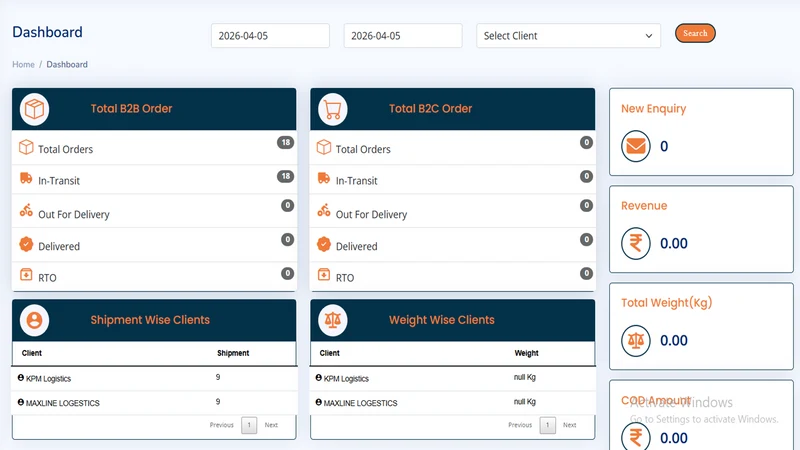Screen dimensions: 800x450
Task: Click the Out For Delivery bike icon in B2B panel
Action: coord(26,210)
